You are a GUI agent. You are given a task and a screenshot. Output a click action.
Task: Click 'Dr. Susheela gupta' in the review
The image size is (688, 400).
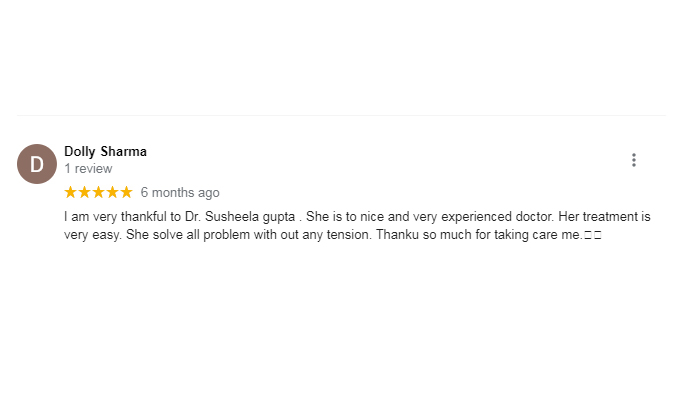(240, 217)
